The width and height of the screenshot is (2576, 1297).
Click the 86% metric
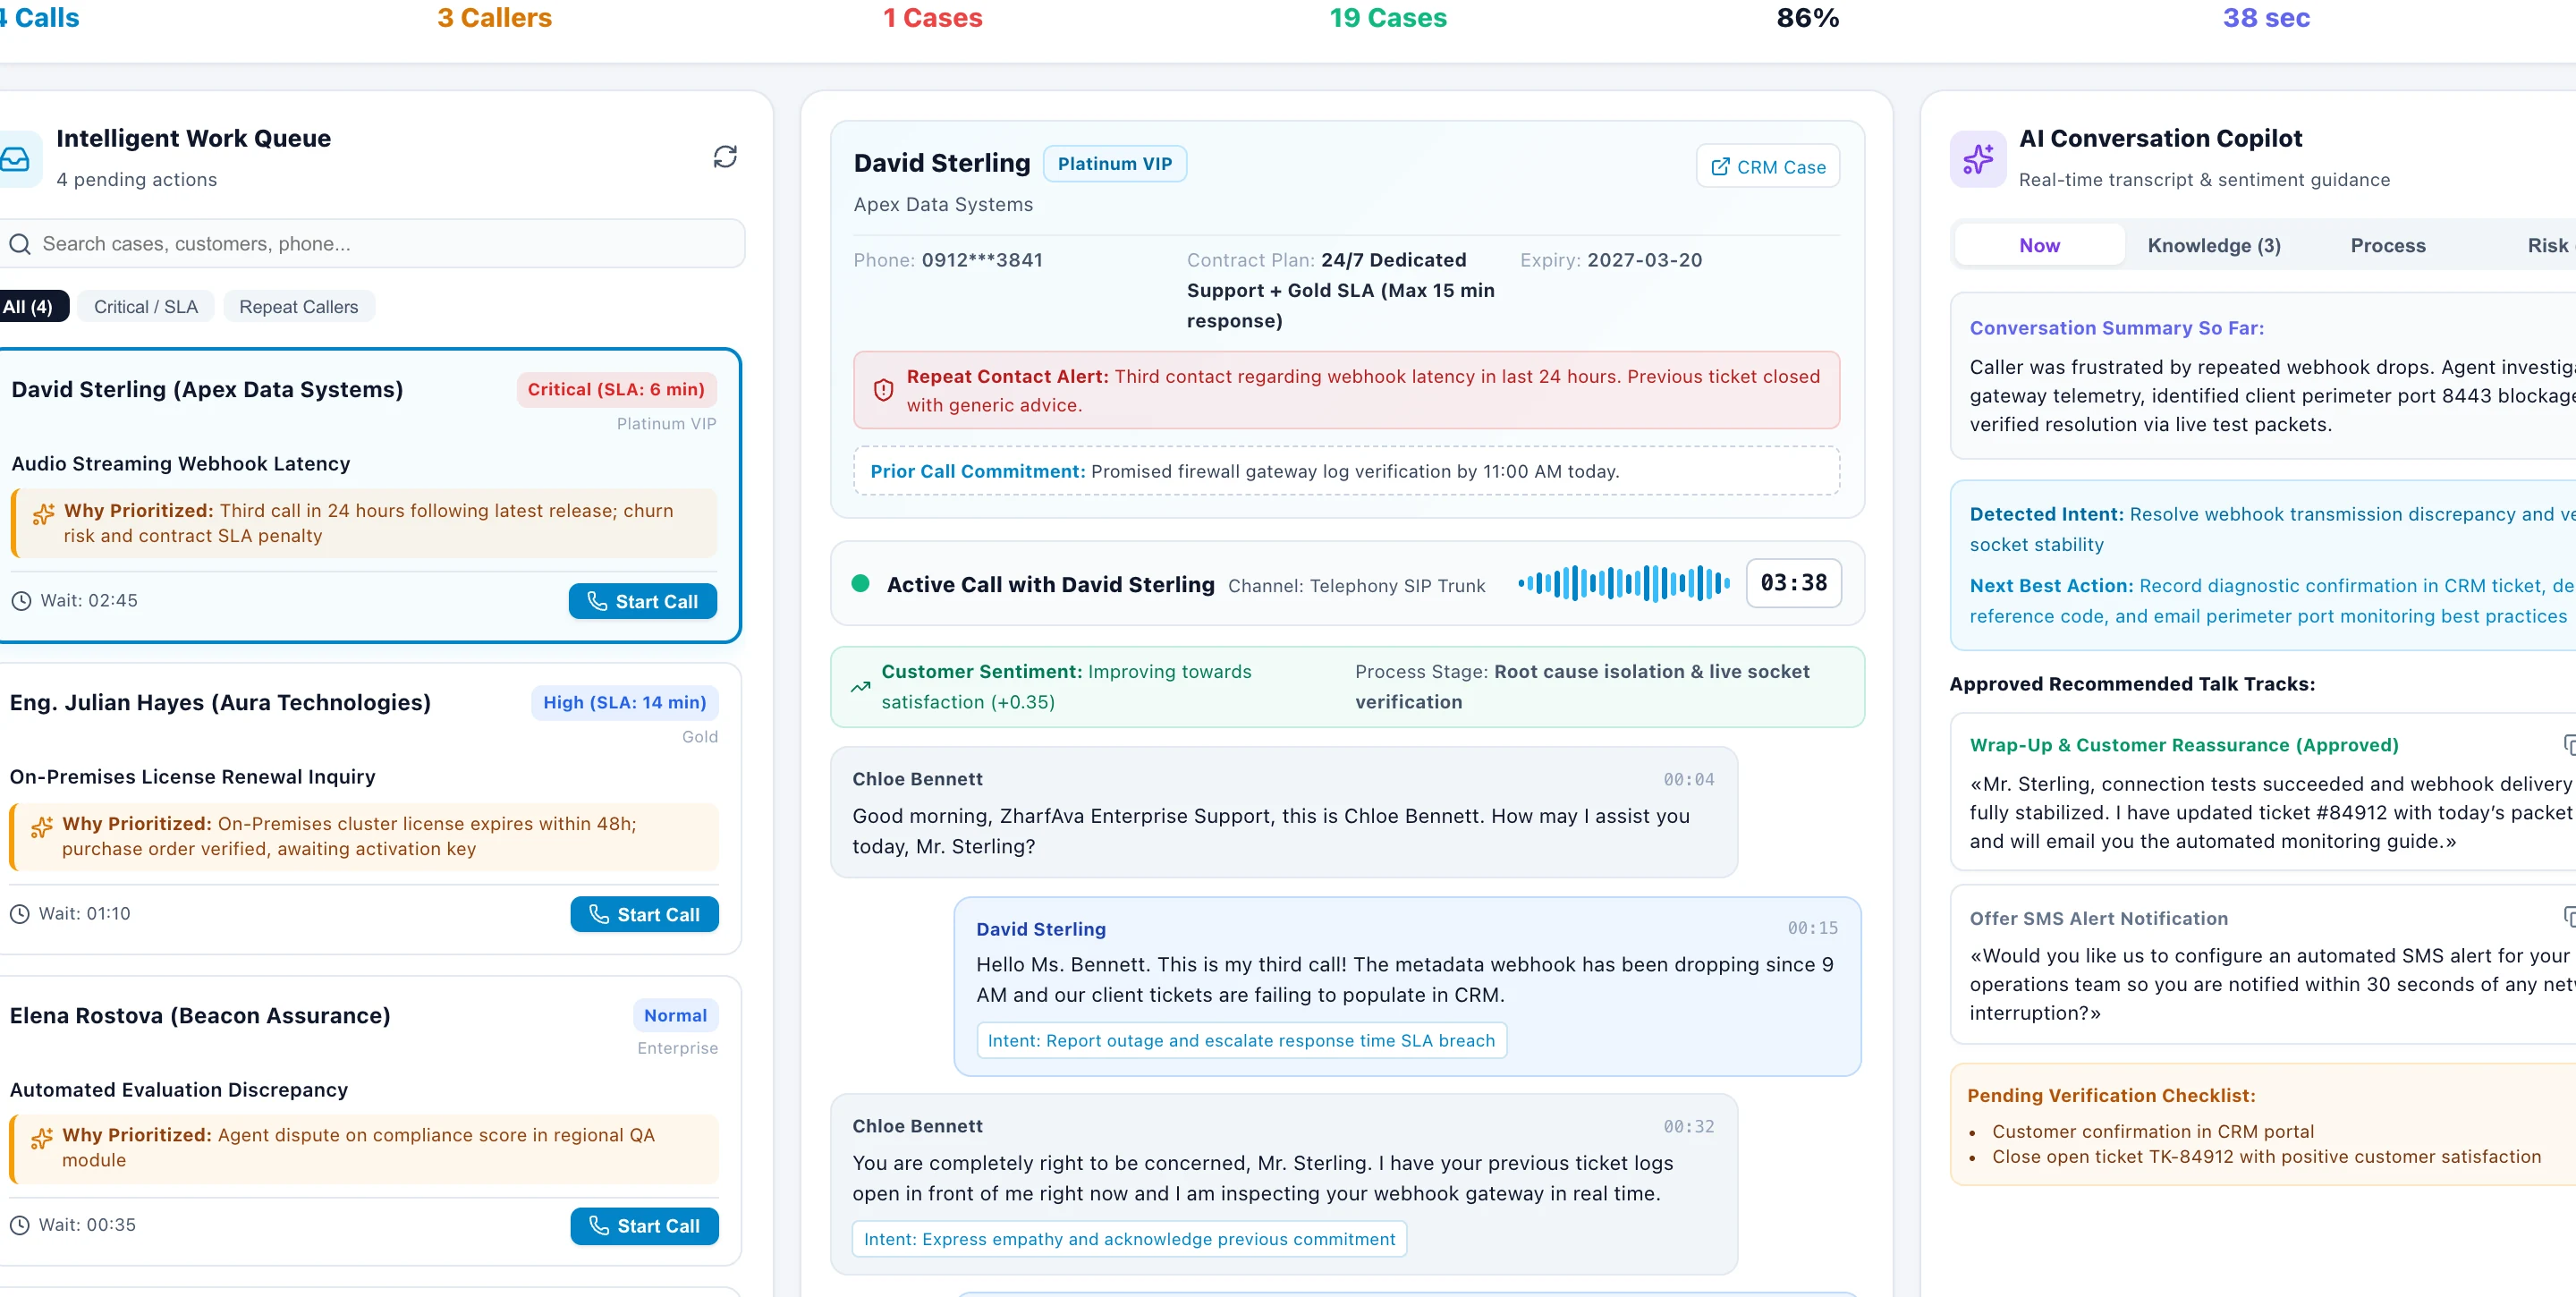(x=1807, y=18)
